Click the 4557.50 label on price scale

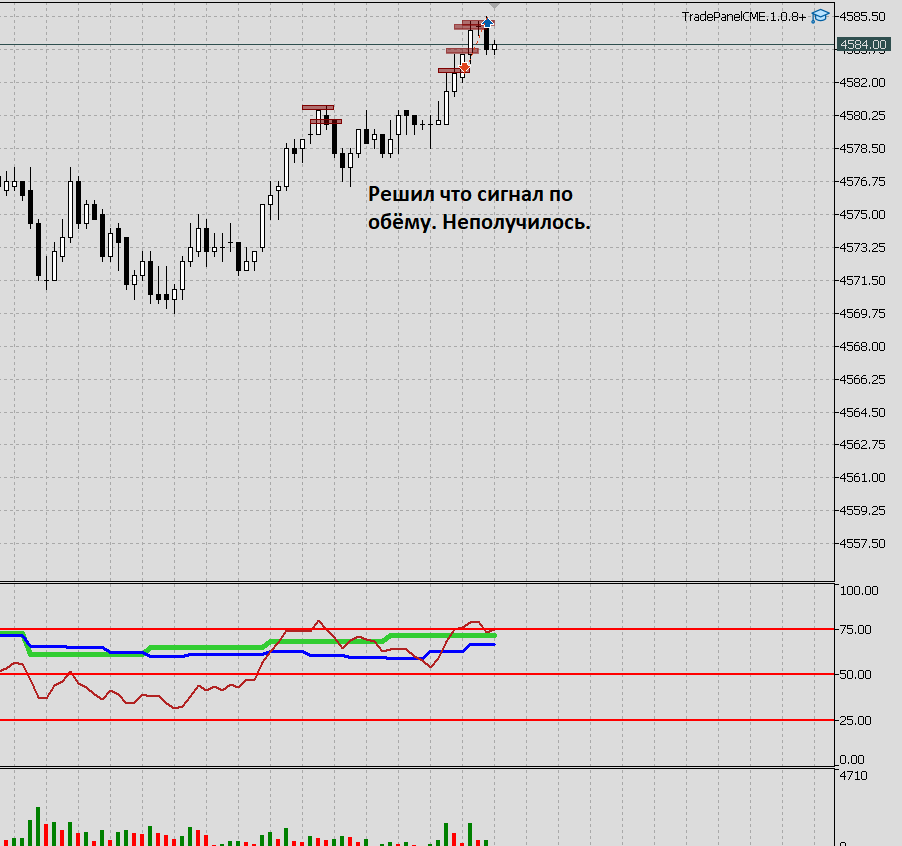(862, 543)
